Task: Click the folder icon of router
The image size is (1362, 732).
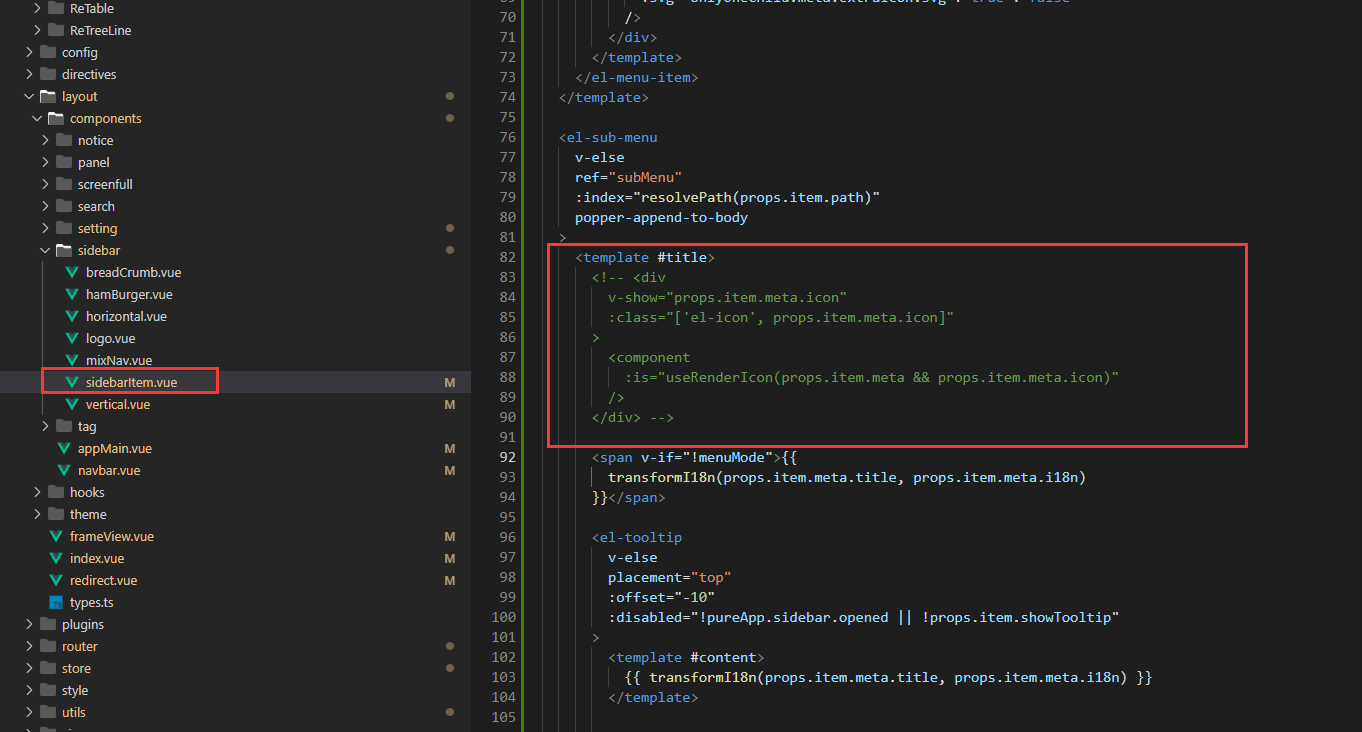Action: click(x=47, y=646)
